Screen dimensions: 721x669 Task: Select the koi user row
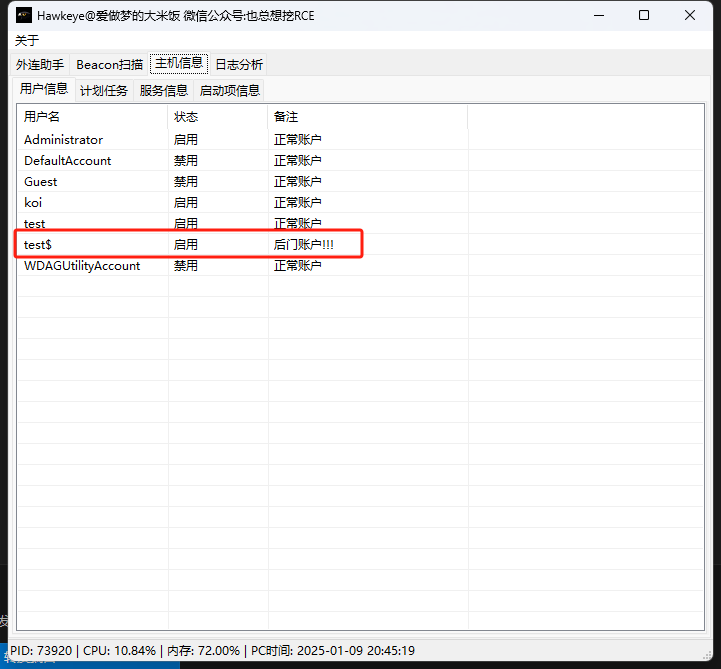[x=360, y=202]
